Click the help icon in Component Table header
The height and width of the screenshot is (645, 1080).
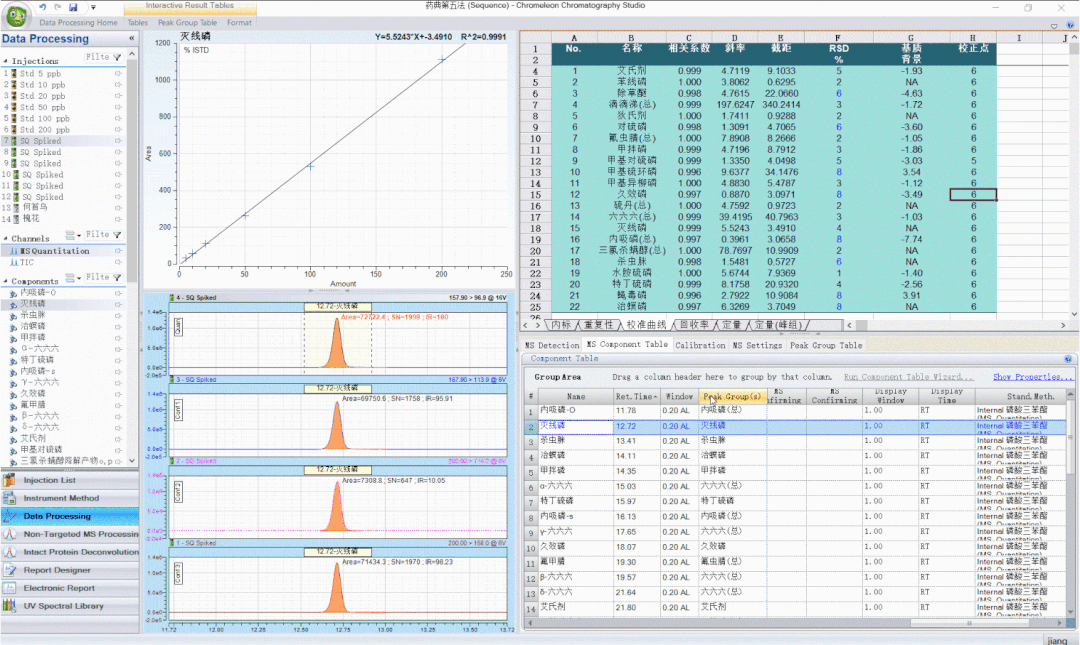[x=1067, y=358]
